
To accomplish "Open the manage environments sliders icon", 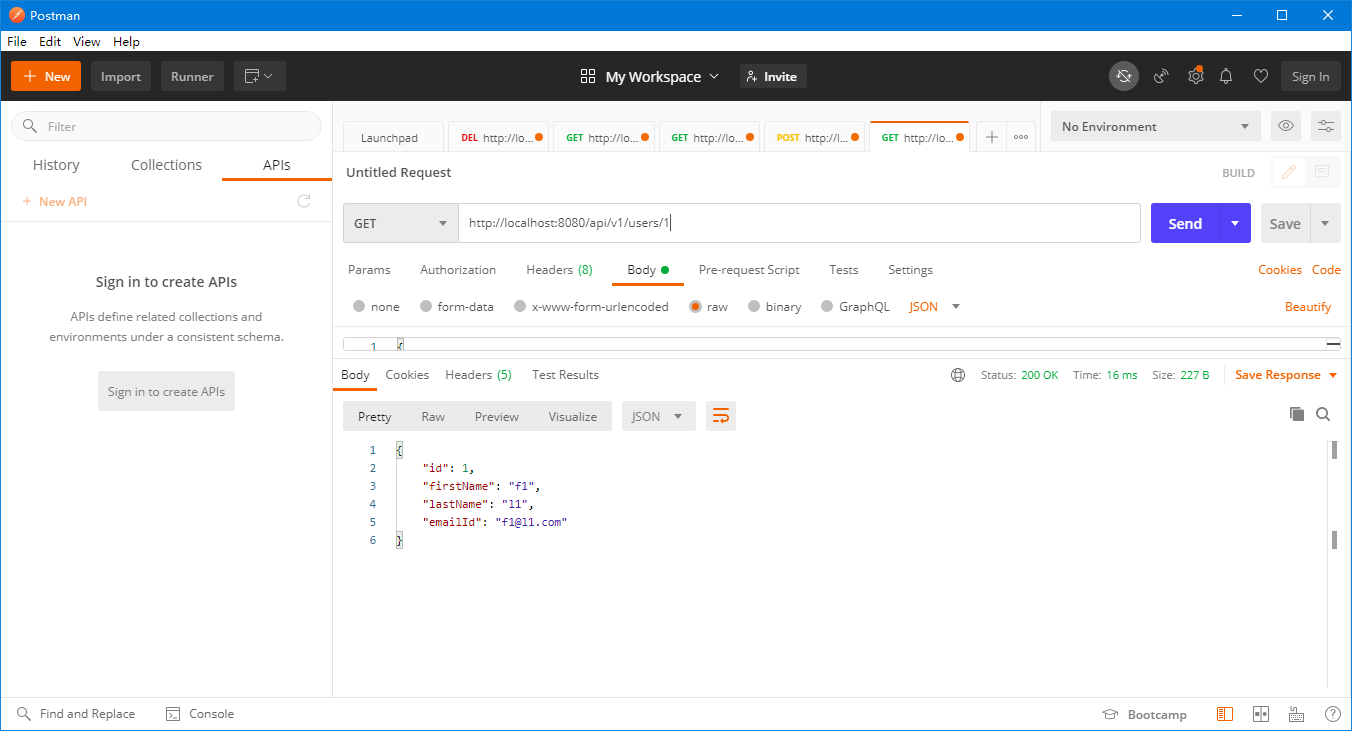I will click(x=1326, y=126).
